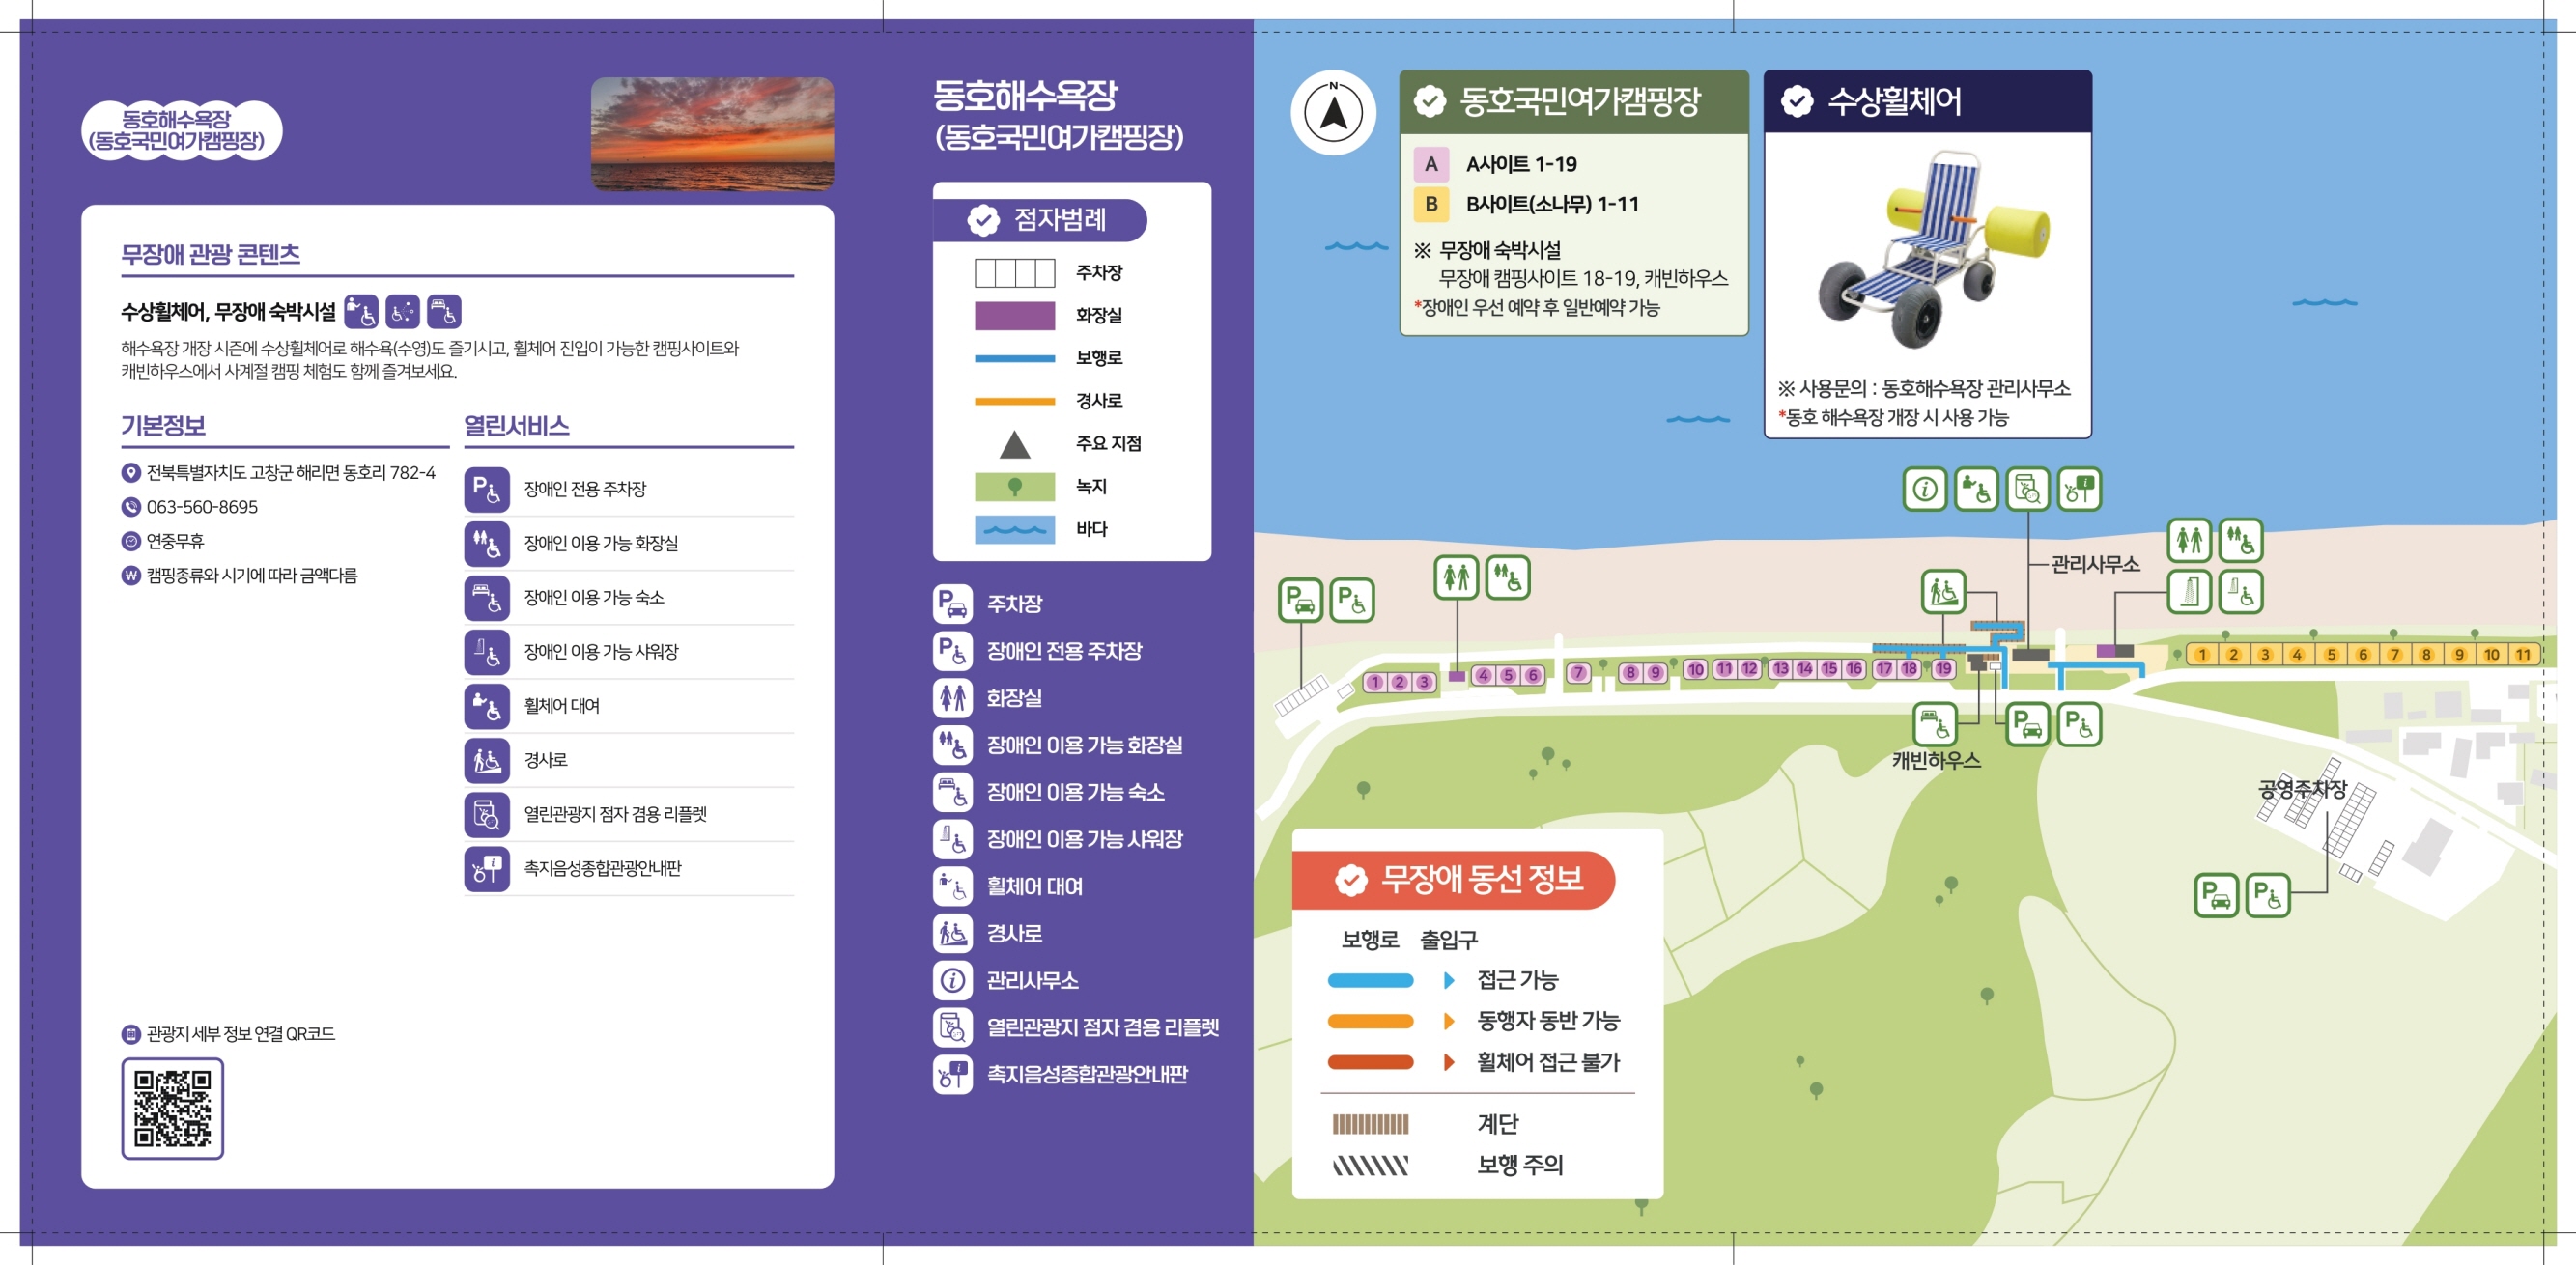Click the 수상휠체어 panel header
Viewport: 2576px width, 1265px height.
coord(1927,101)
